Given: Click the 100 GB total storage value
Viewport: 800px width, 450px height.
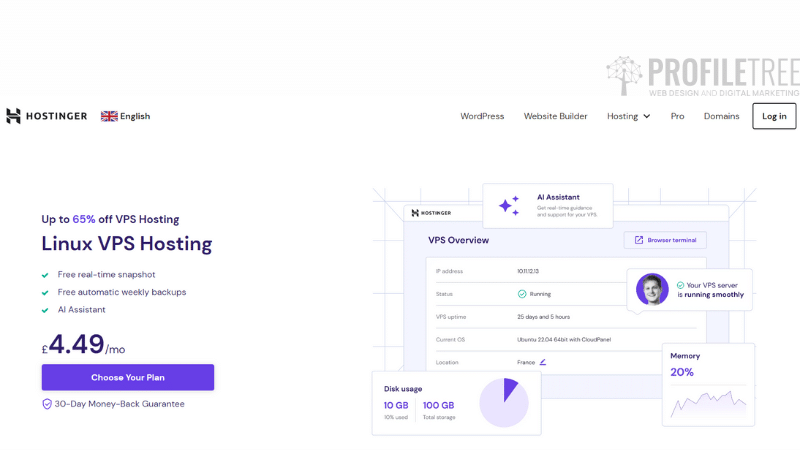Looking at the screenshot, I should click(x=438, y=405).
